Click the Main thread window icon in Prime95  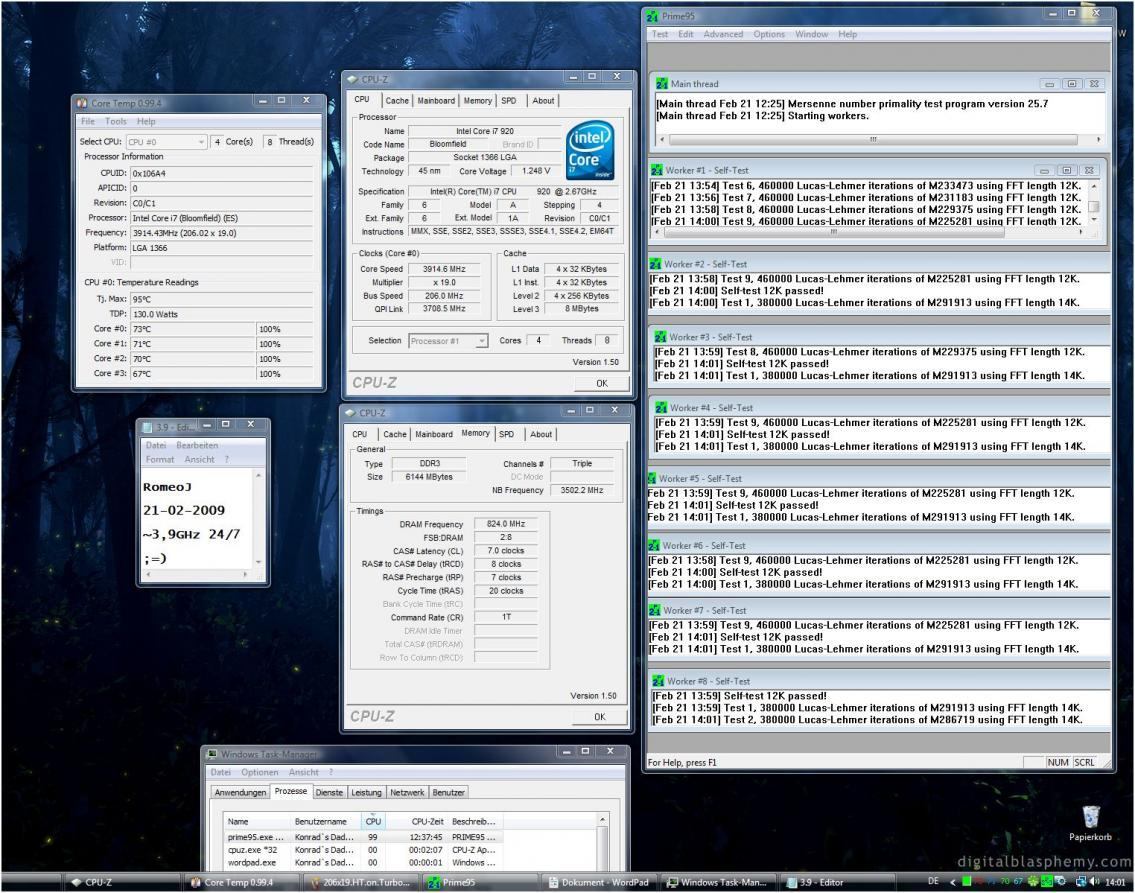[662, 84]
